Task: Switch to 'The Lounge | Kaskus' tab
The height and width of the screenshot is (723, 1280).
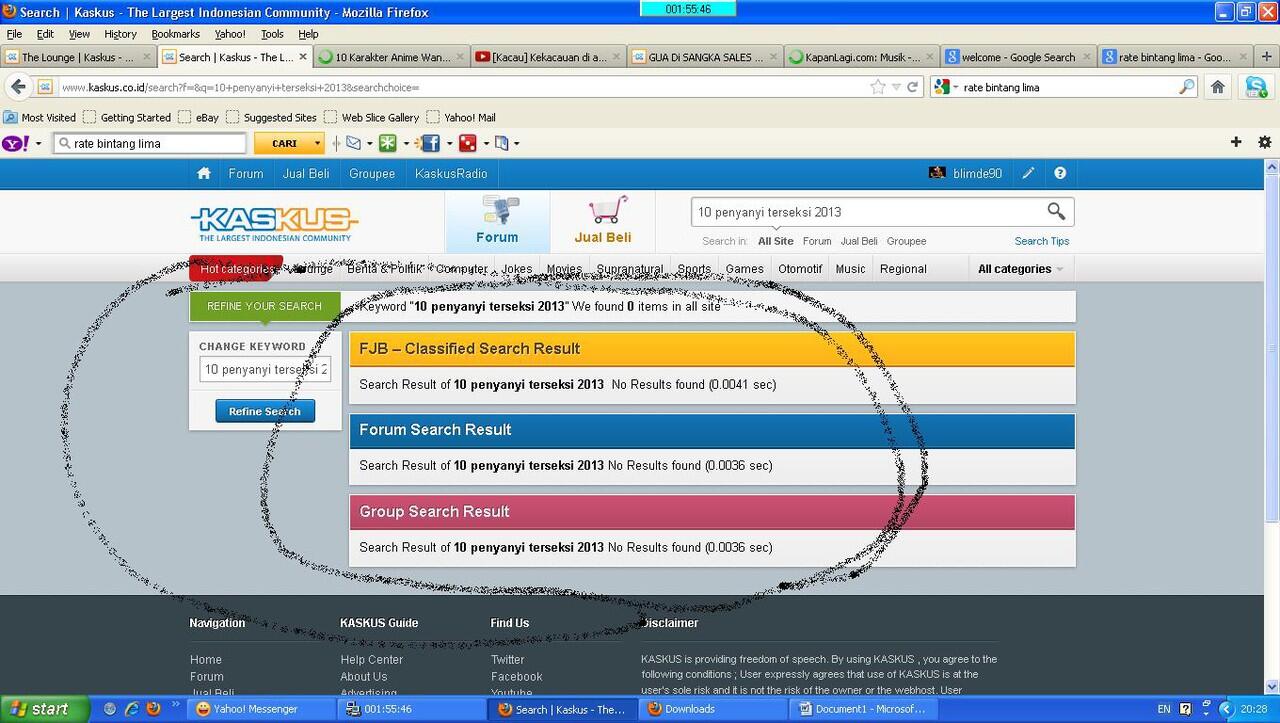Action: 78,57
